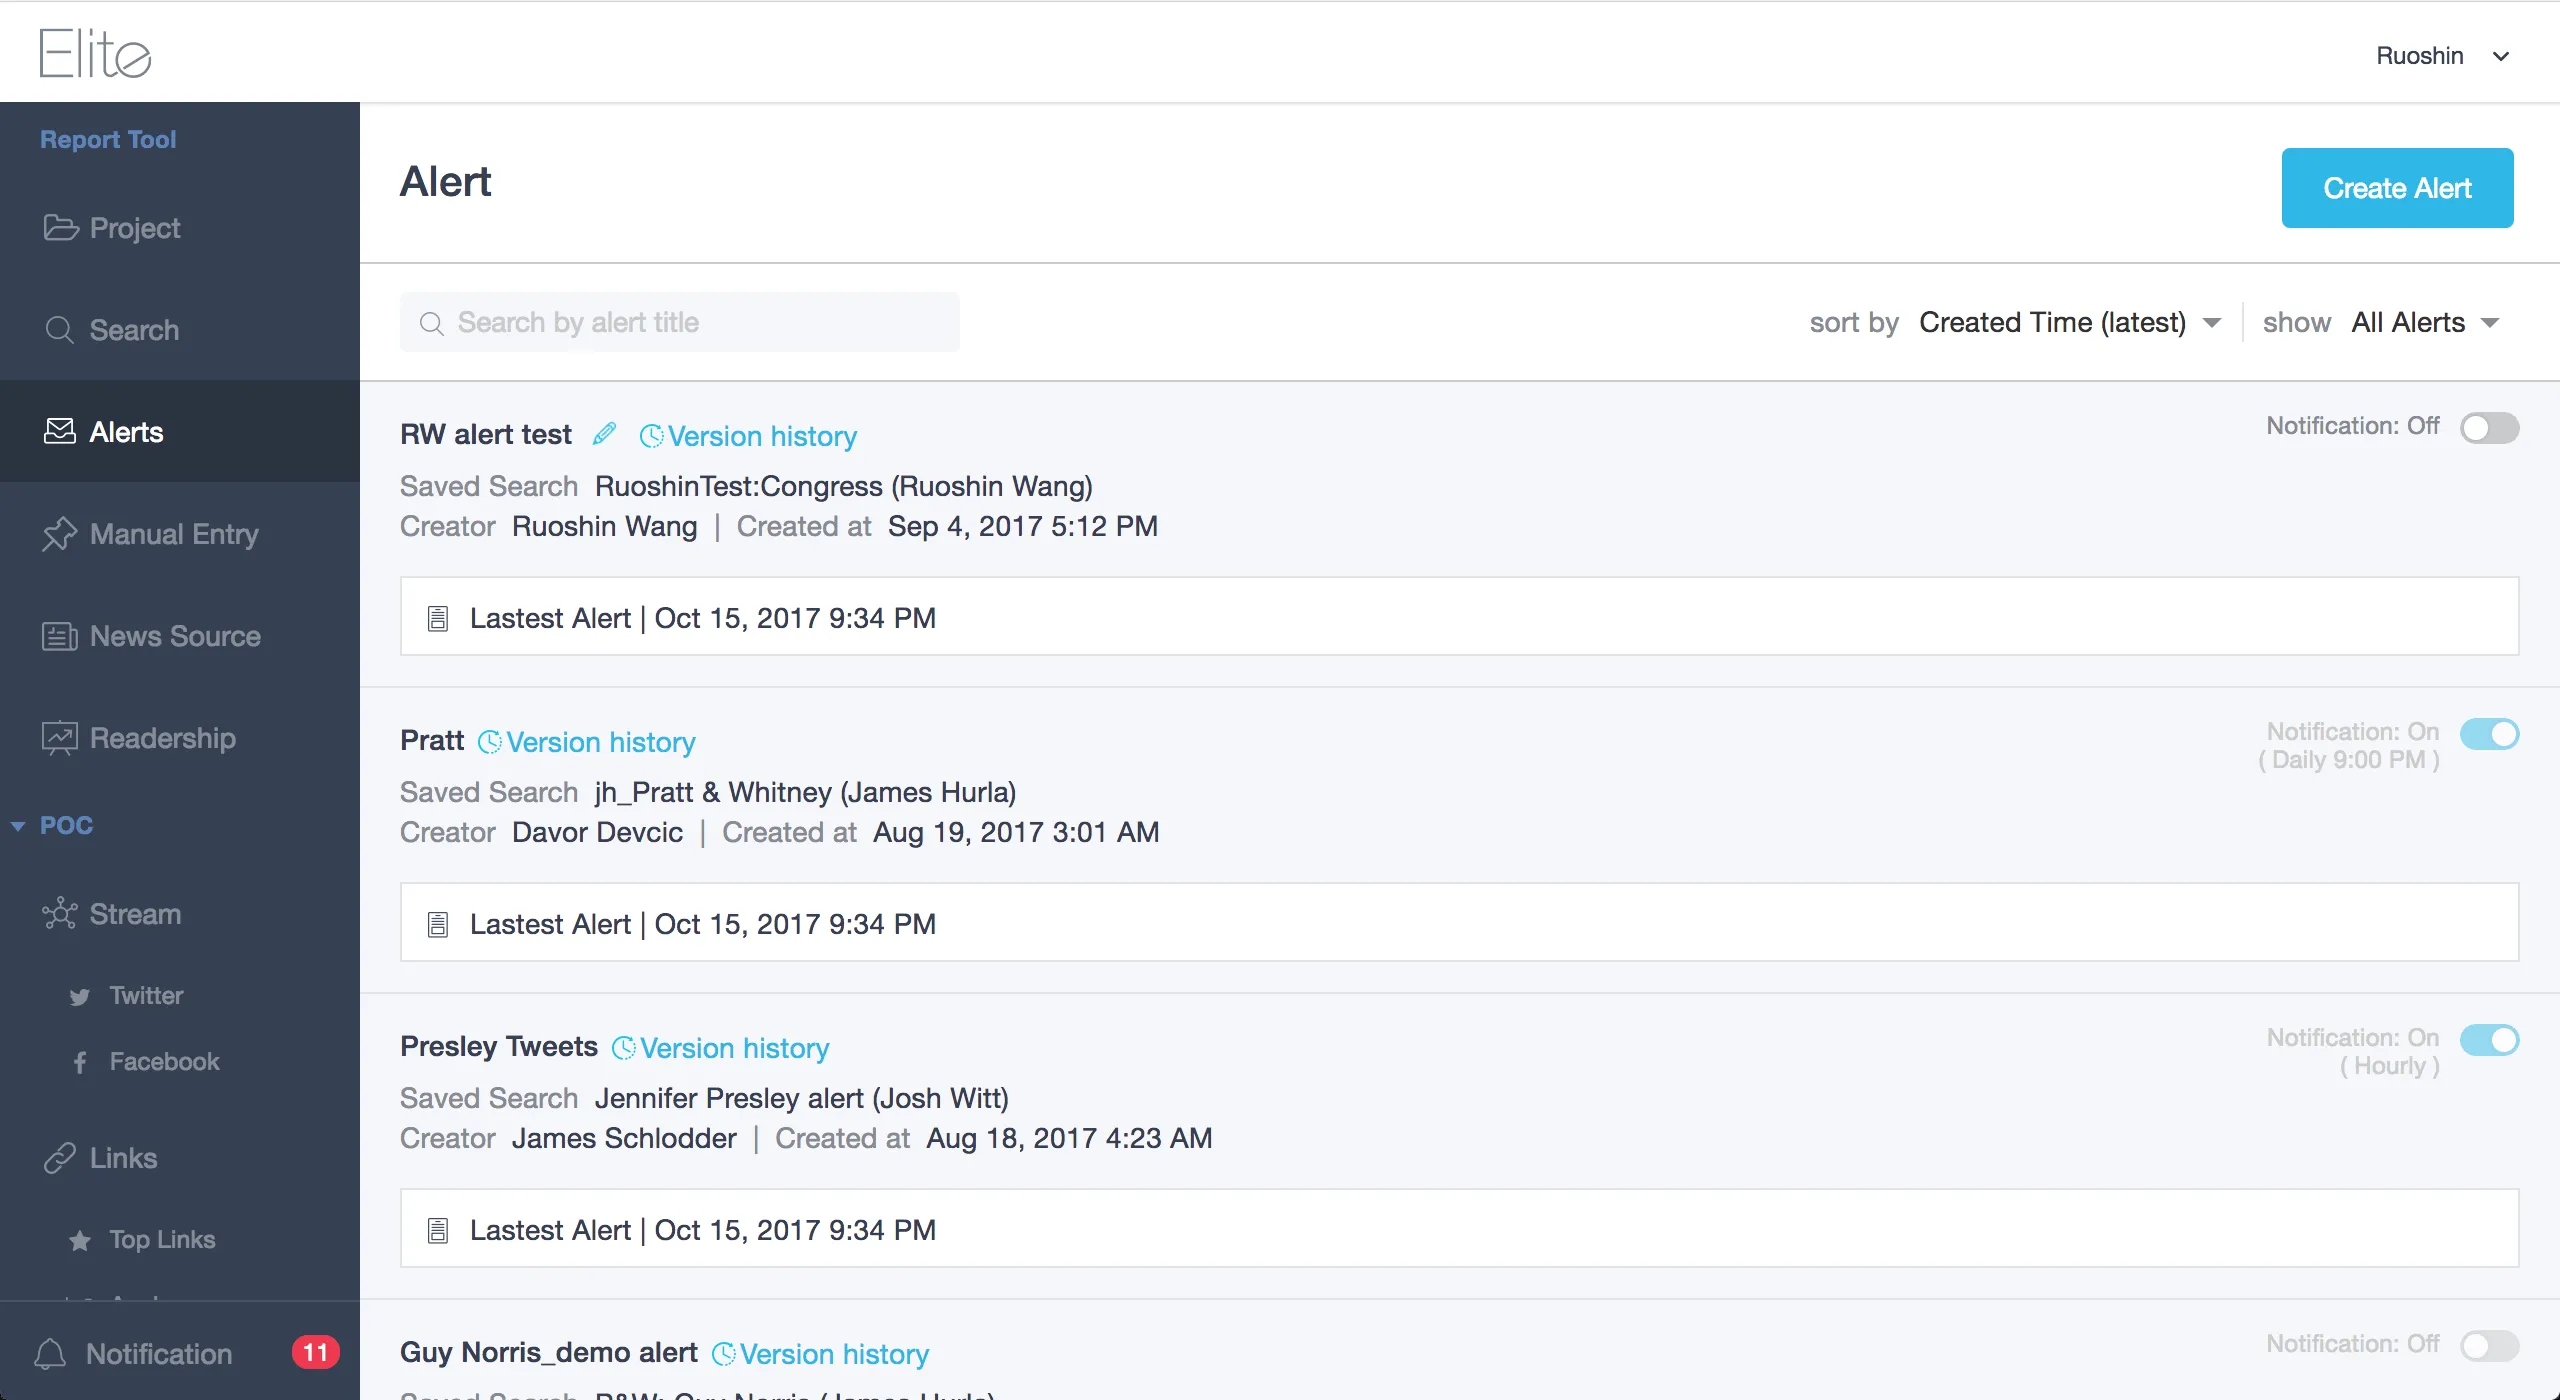Click the Alerts envelope icon in sidebar
The height and width of the screenshot is (1400, 2560).
click(60, 431)
